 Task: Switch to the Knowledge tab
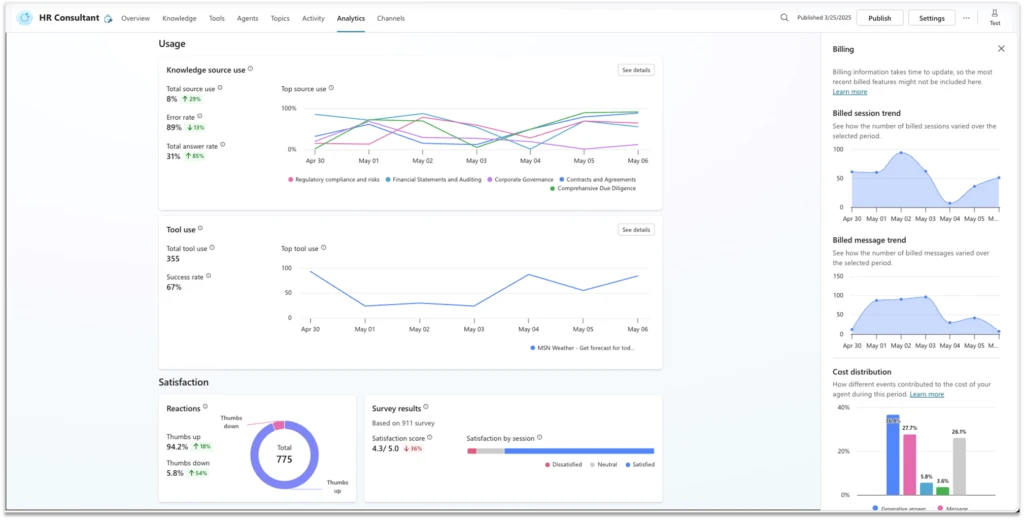[x=179, y=18]
